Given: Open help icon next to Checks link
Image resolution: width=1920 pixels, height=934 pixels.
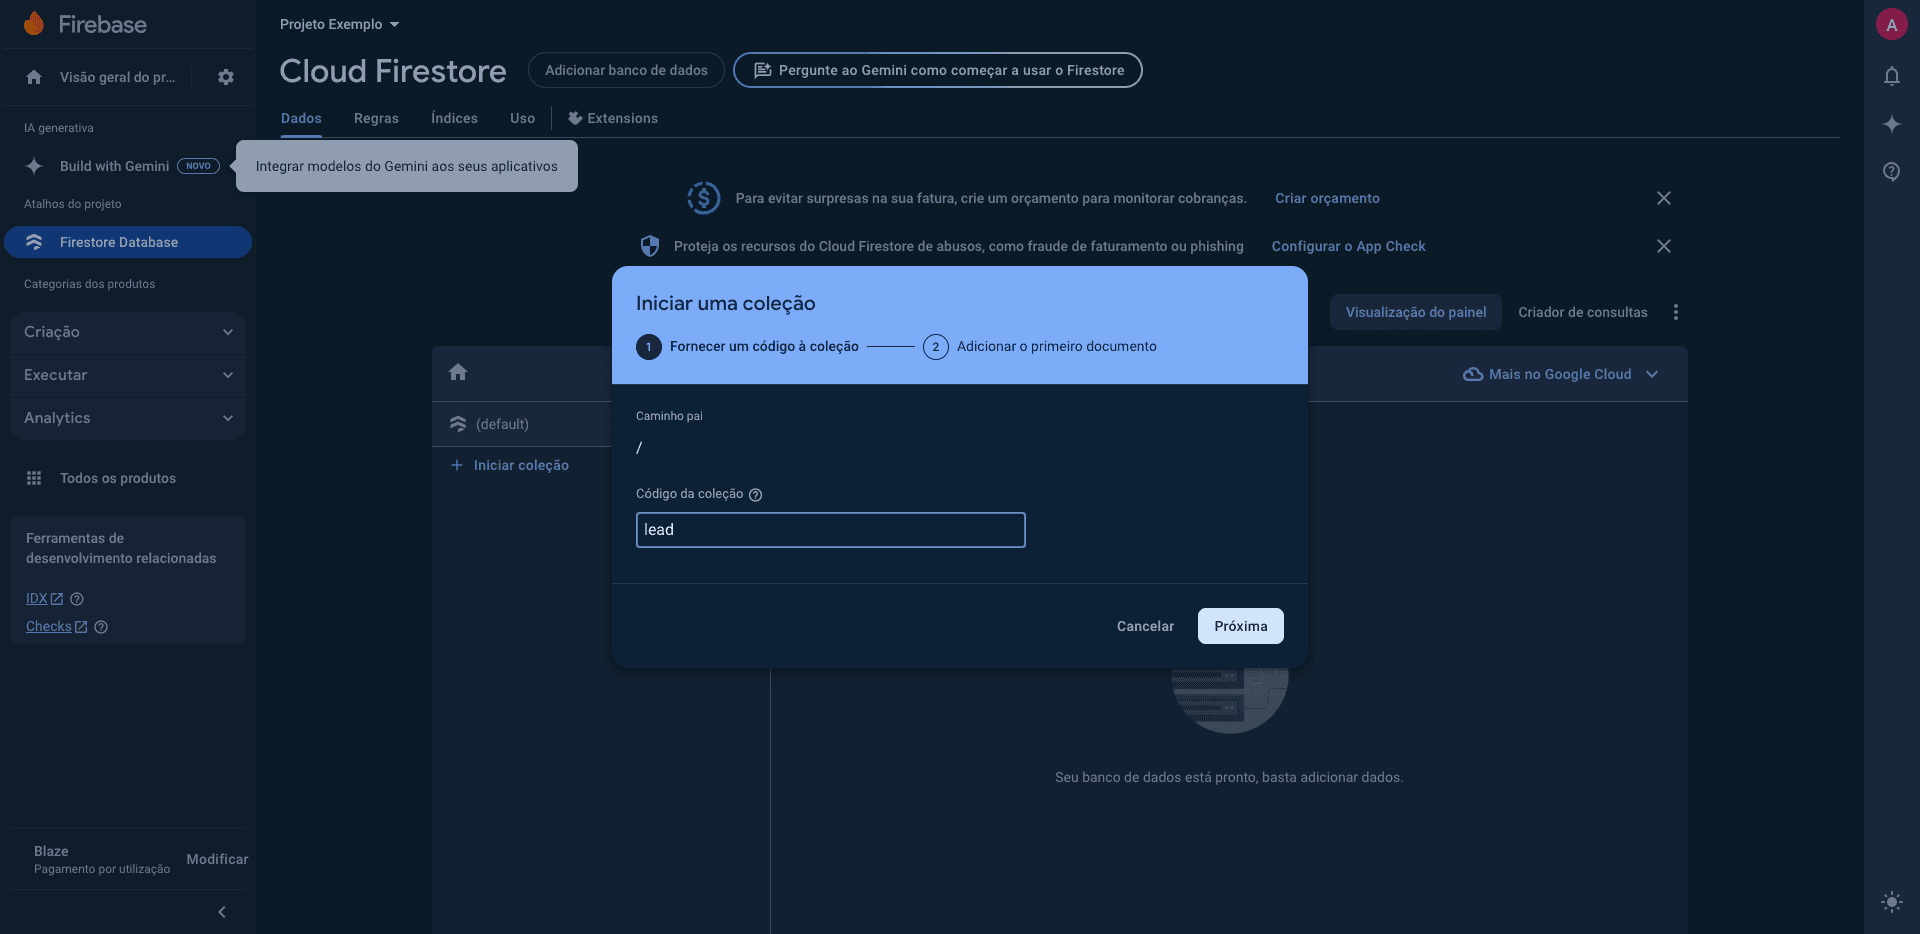Looking at the screenshot, I should tap(101, 627).
